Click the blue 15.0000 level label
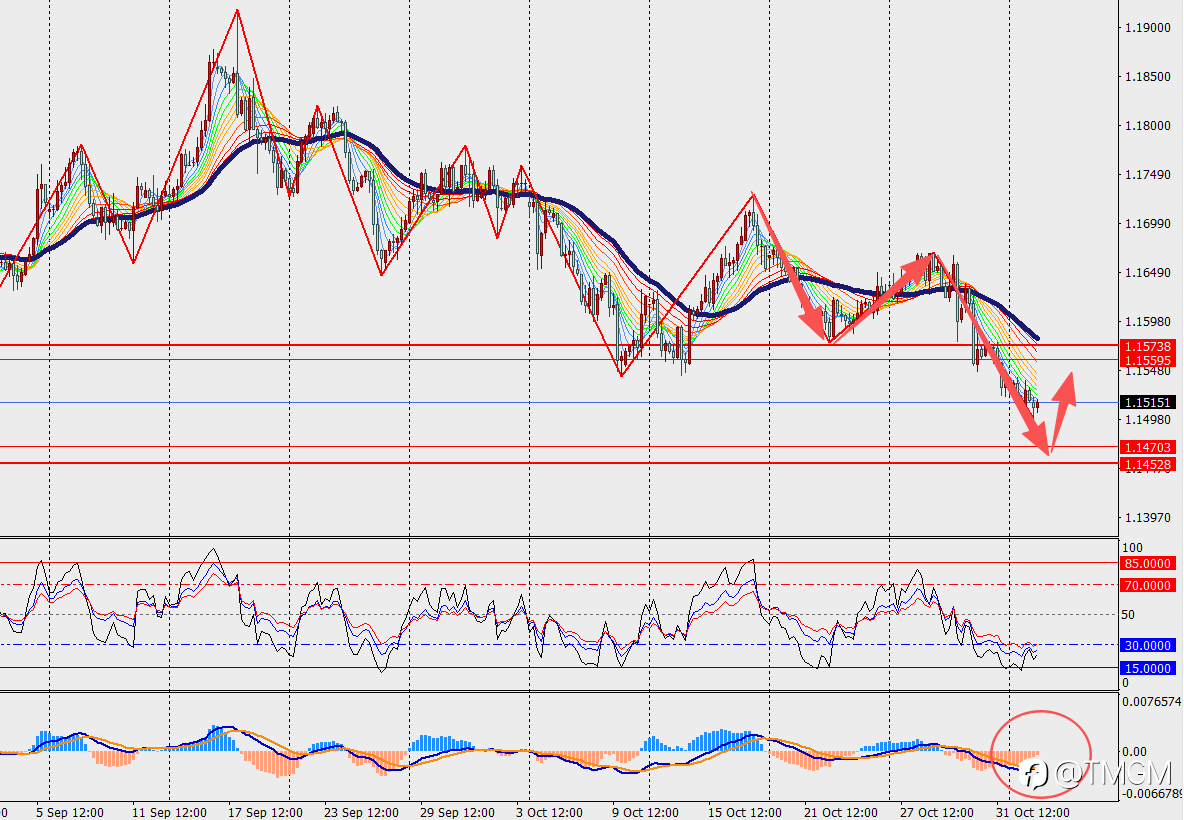This screenshot has width=1184, height=820. pos(1148,668)
